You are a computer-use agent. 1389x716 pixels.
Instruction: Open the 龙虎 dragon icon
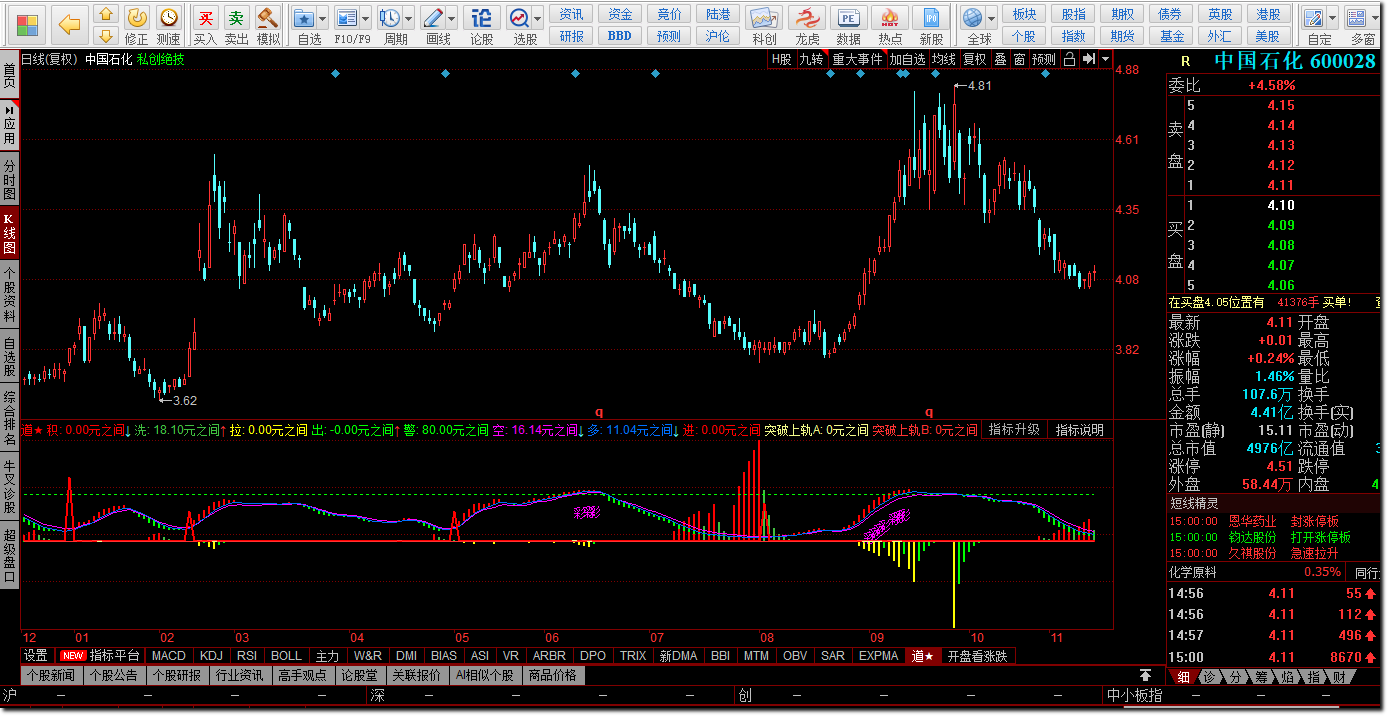(806, 17)
